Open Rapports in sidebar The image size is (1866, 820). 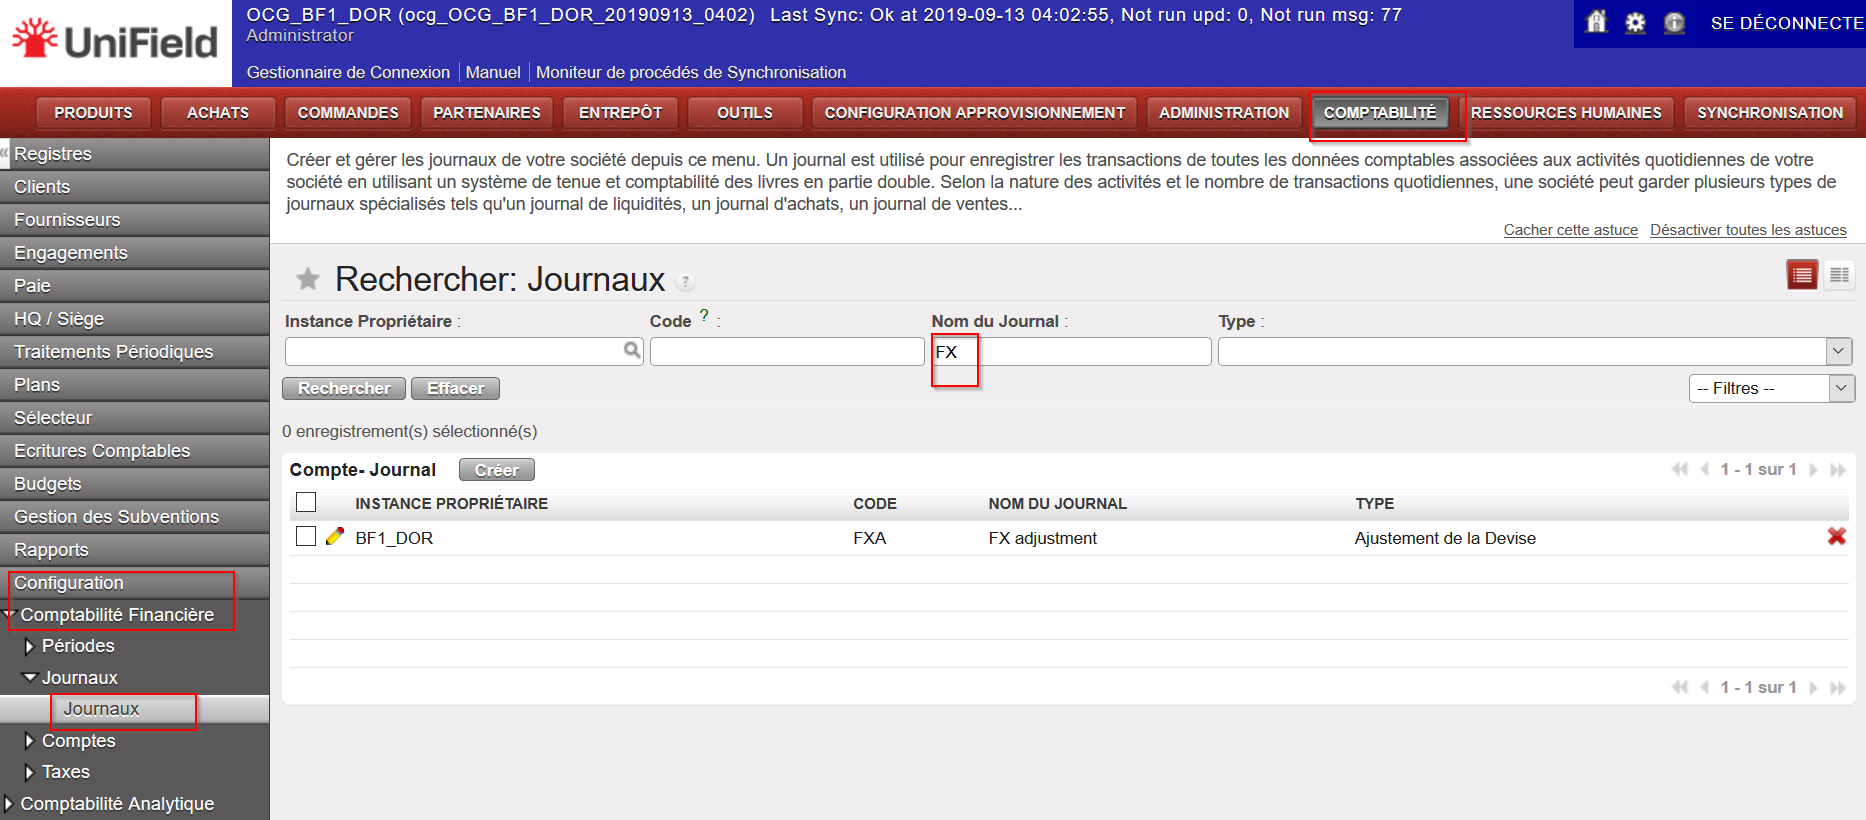click(x=134, y=550)
